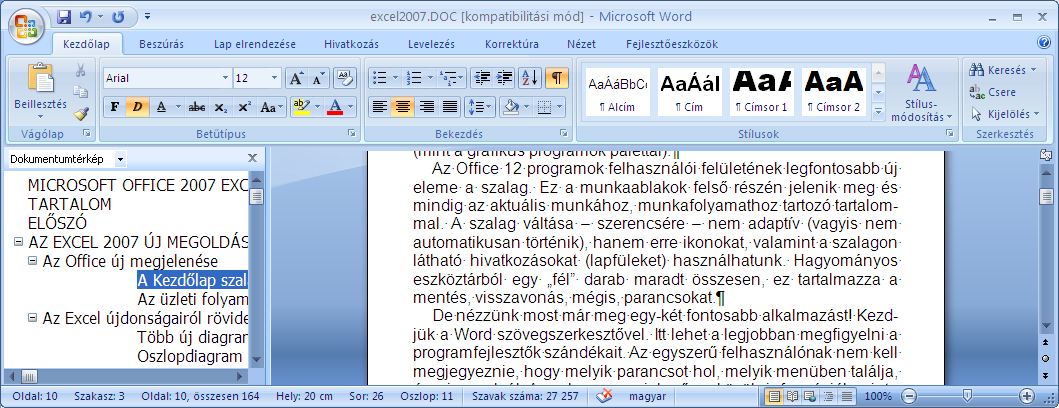Viewport: 1059px width, 408px height.
Task: Redo the action in the quick access toolbar
Action: [118, 16]
